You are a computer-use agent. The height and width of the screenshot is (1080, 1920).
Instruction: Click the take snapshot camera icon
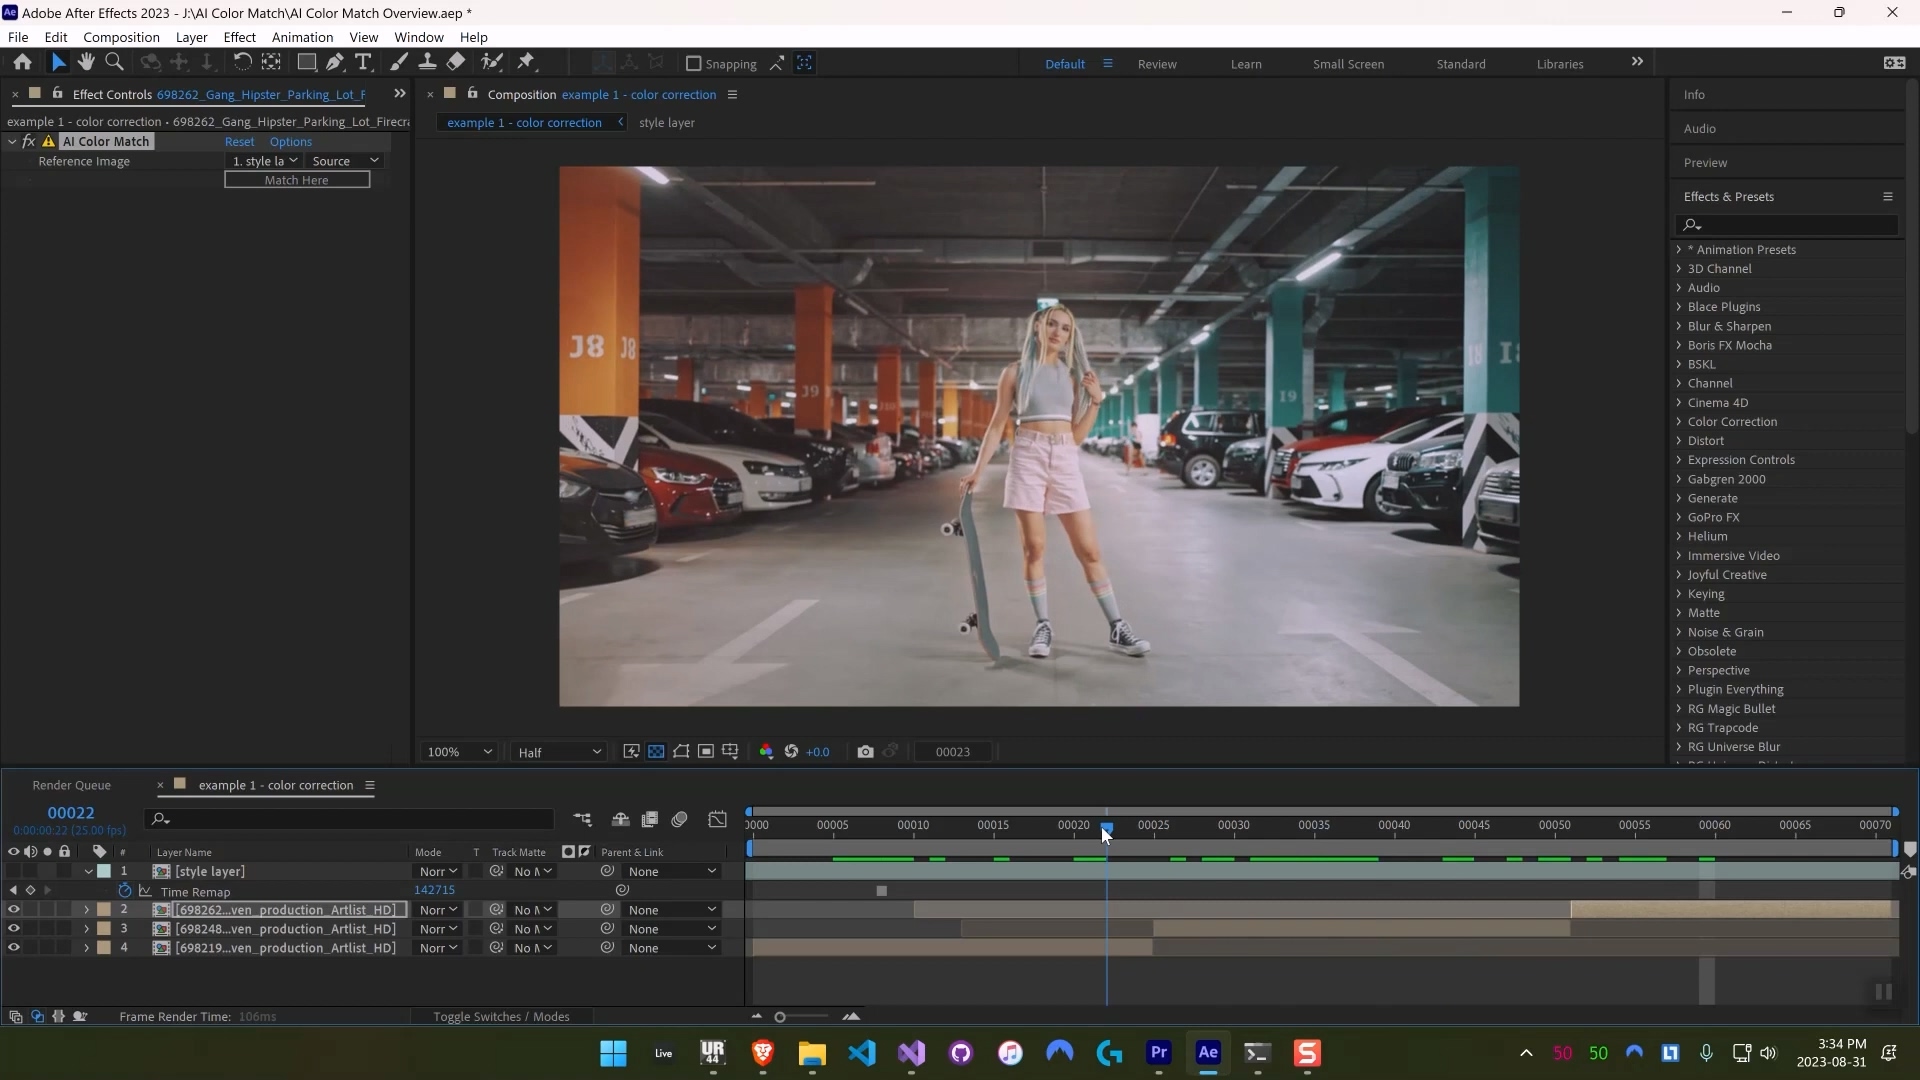click(865, 752)
